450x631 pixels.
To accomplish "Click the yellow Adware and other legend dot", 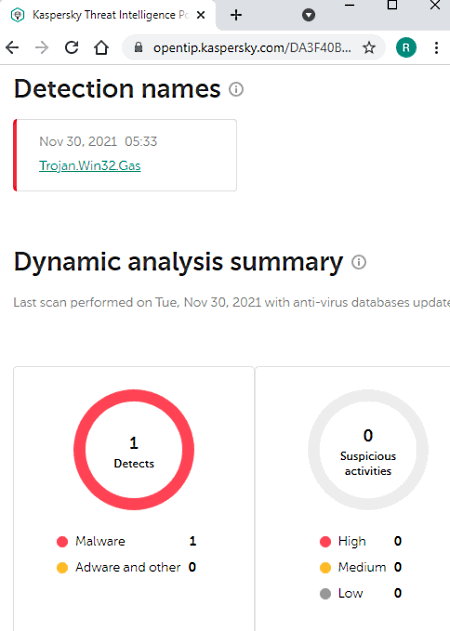I will pyautogui.click(x=62, y=567).
